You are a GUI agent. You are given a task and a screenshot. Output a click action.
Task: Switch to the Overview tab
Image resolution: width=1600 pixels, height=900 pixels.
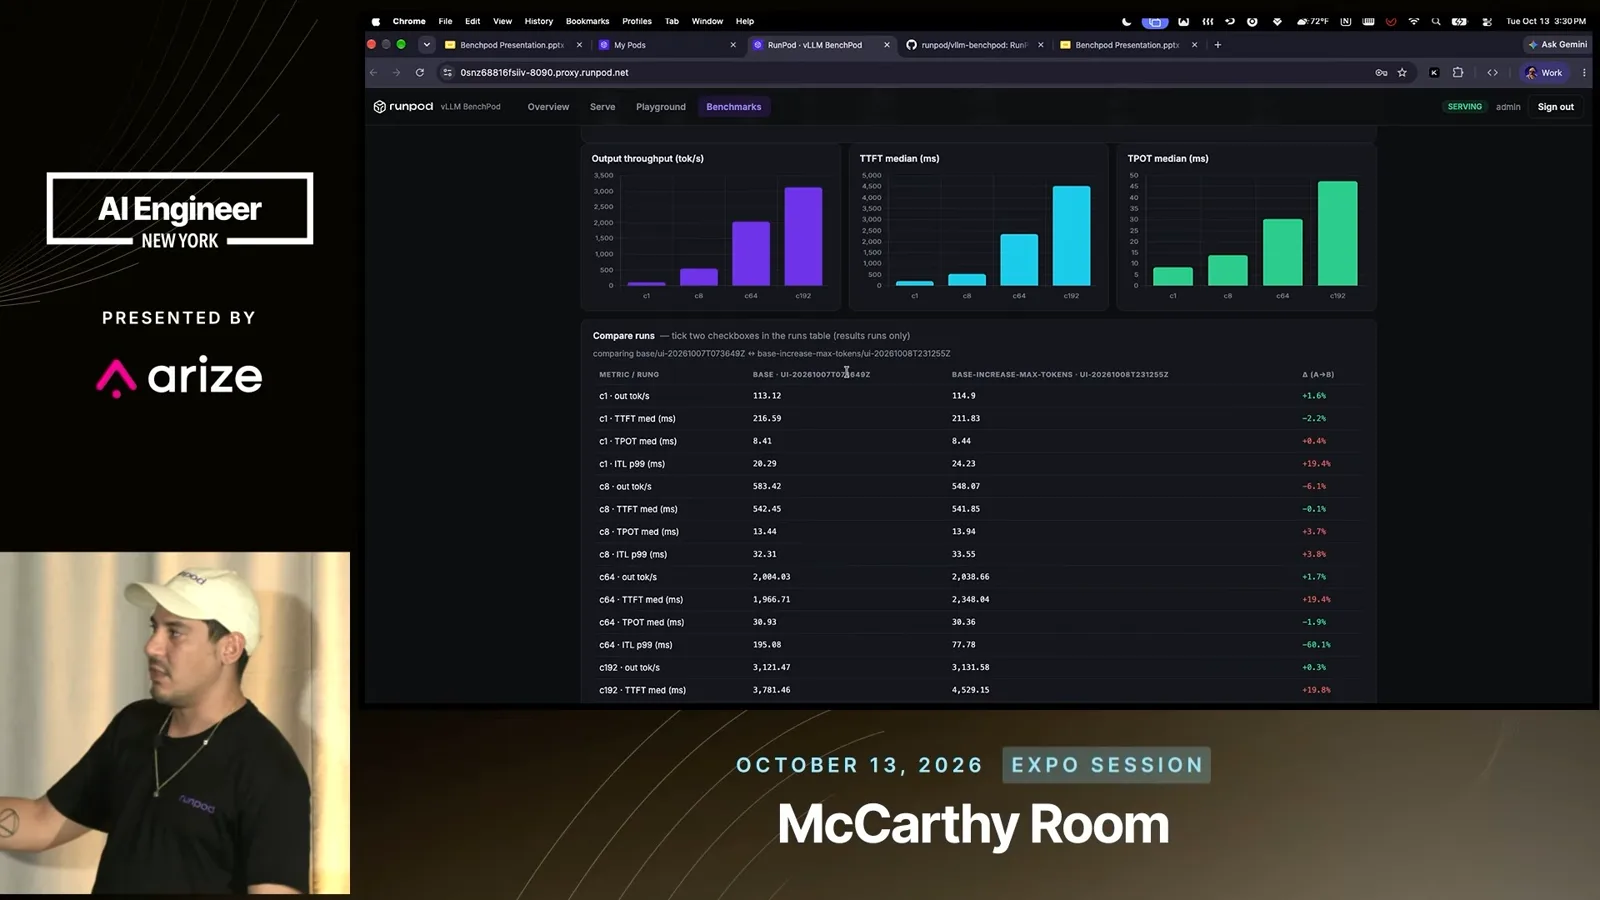[x=548, y=107]
